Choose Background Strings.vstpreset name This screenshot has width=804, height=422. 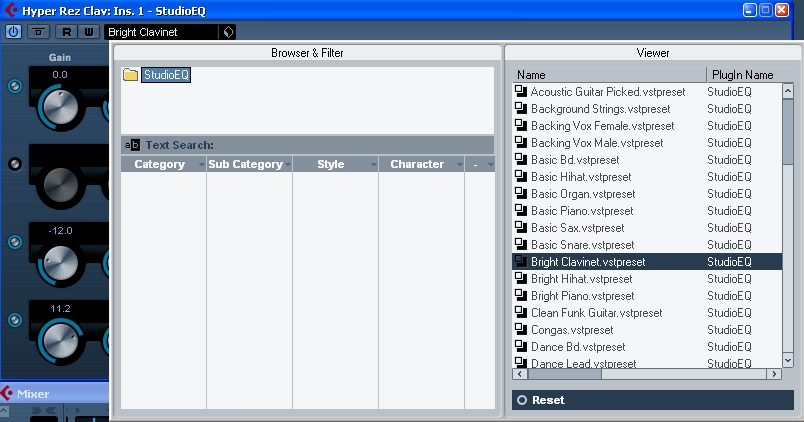[600, 109]
